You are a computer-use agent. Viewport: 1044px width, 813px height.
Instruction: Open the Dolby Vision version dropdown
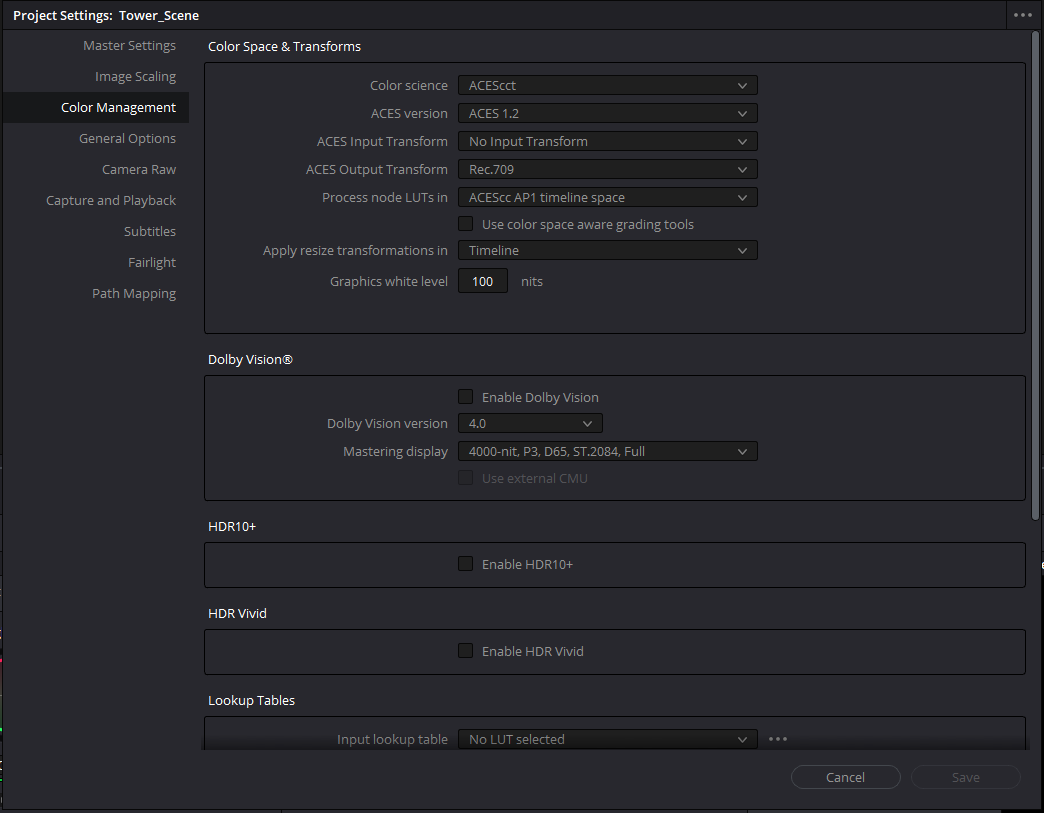pos(530,424)
